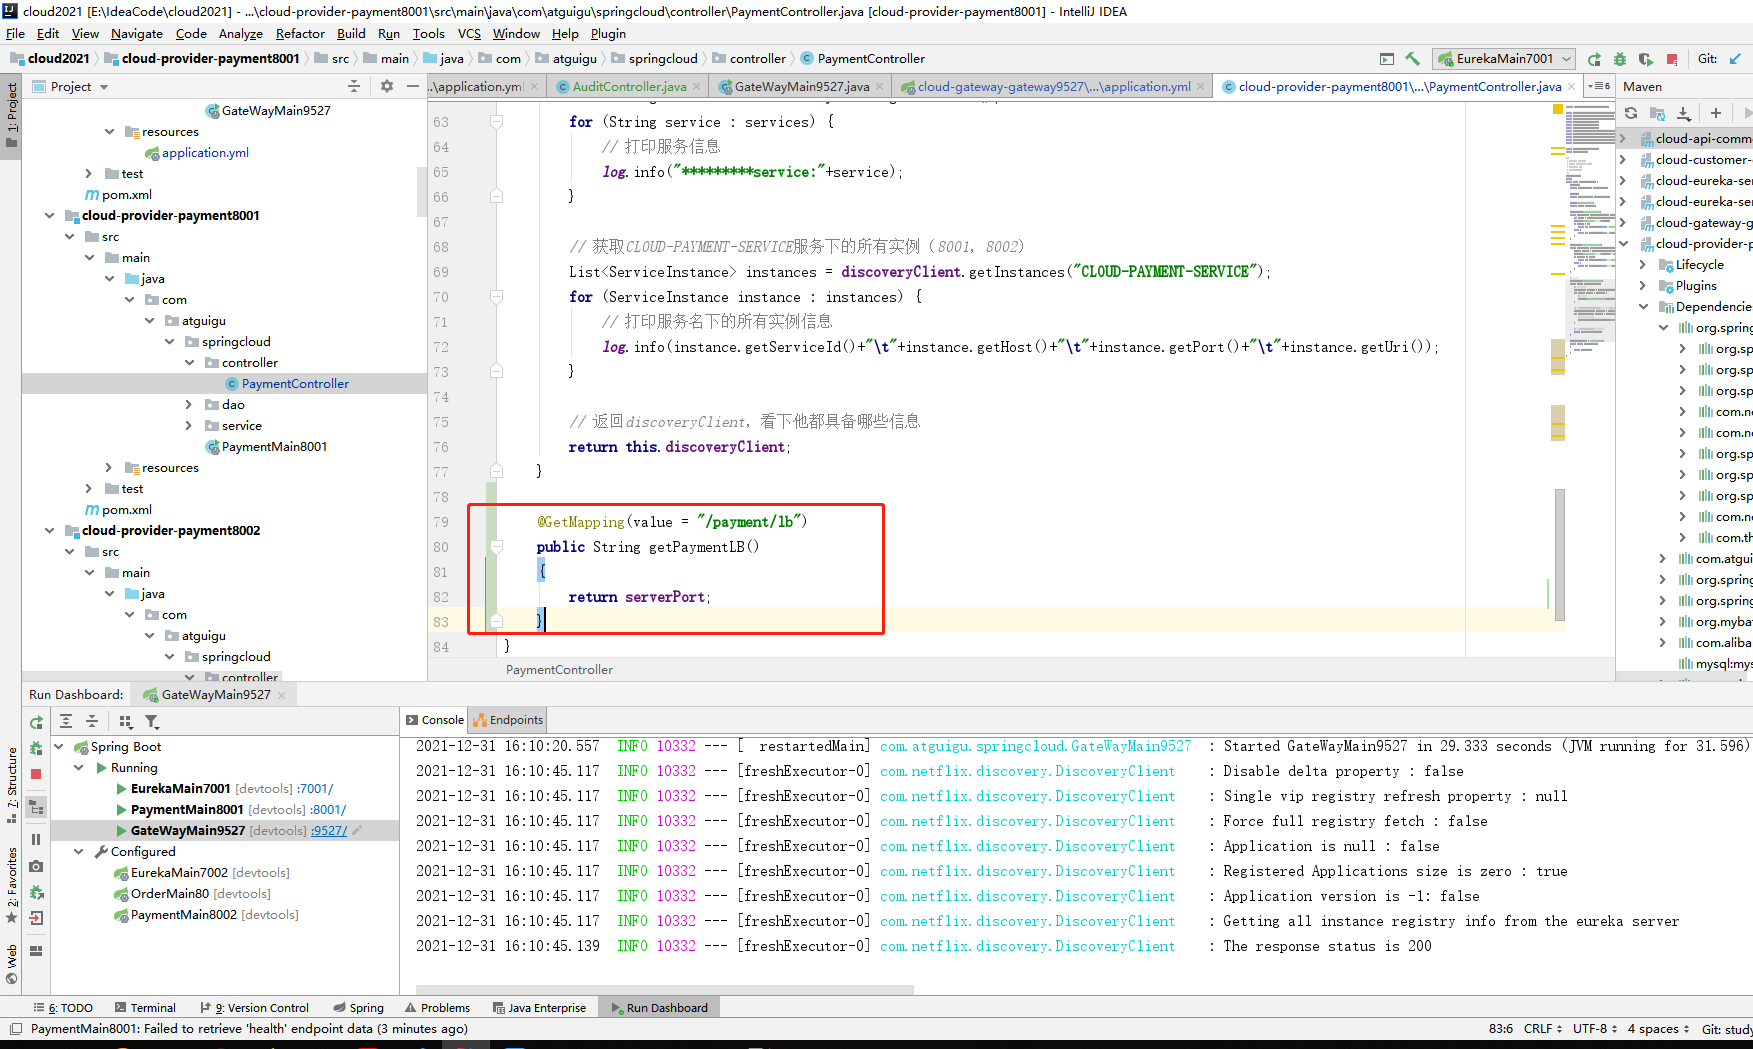Click UTF-8 encoding in status bar
1753x1049 pixels.
coord(1595,1029)
